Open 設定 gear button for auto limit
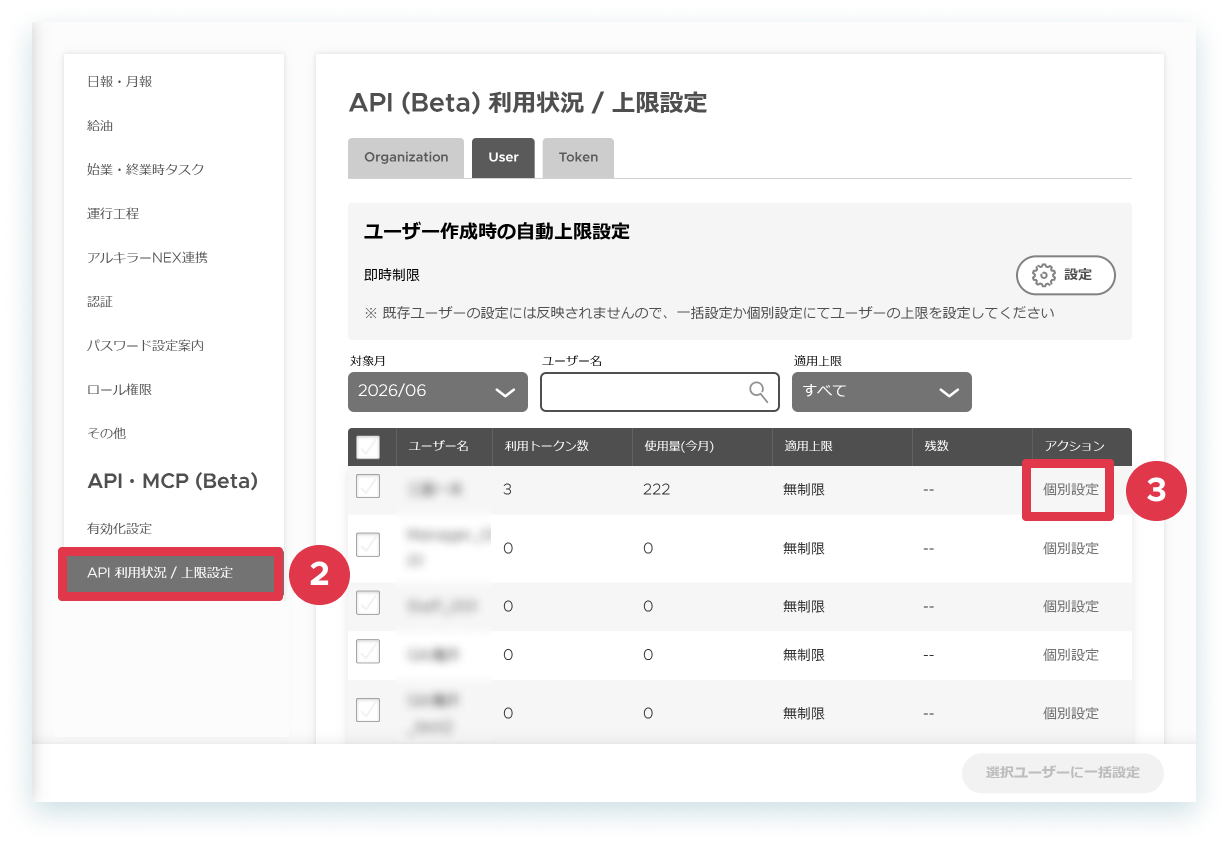The image size is (1228, 844). (x=1065, y=275)
